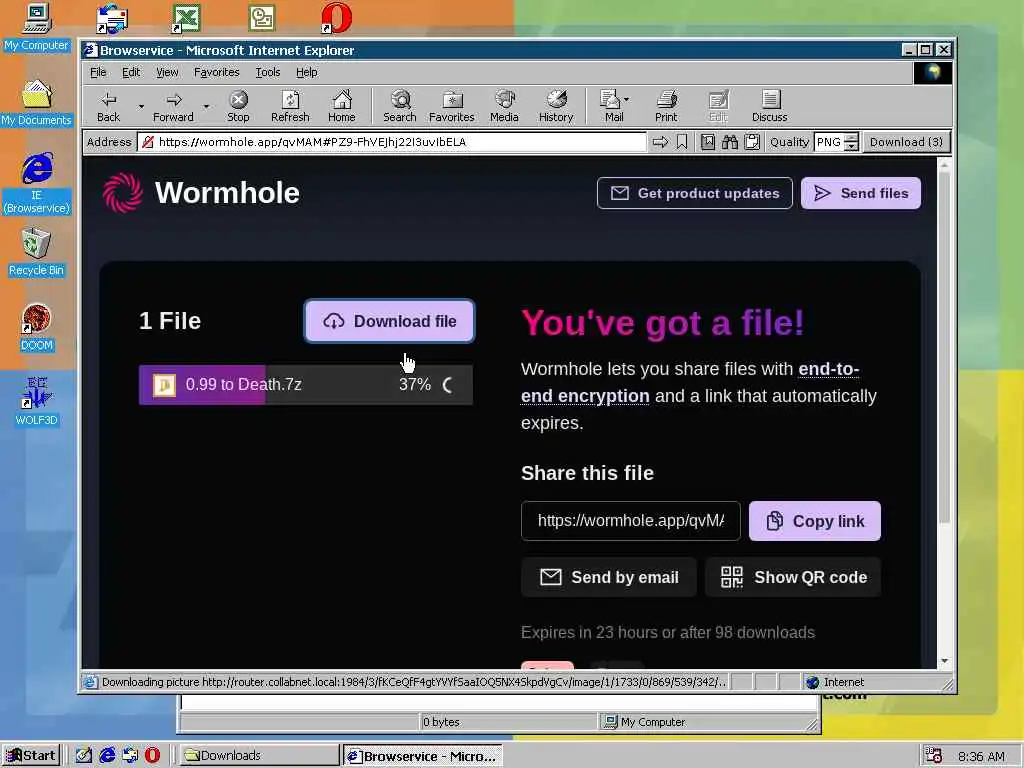This screenshot has width=1024, height=768.
Task: Switch to Browservice taskbar button
Action: point(423,756)
